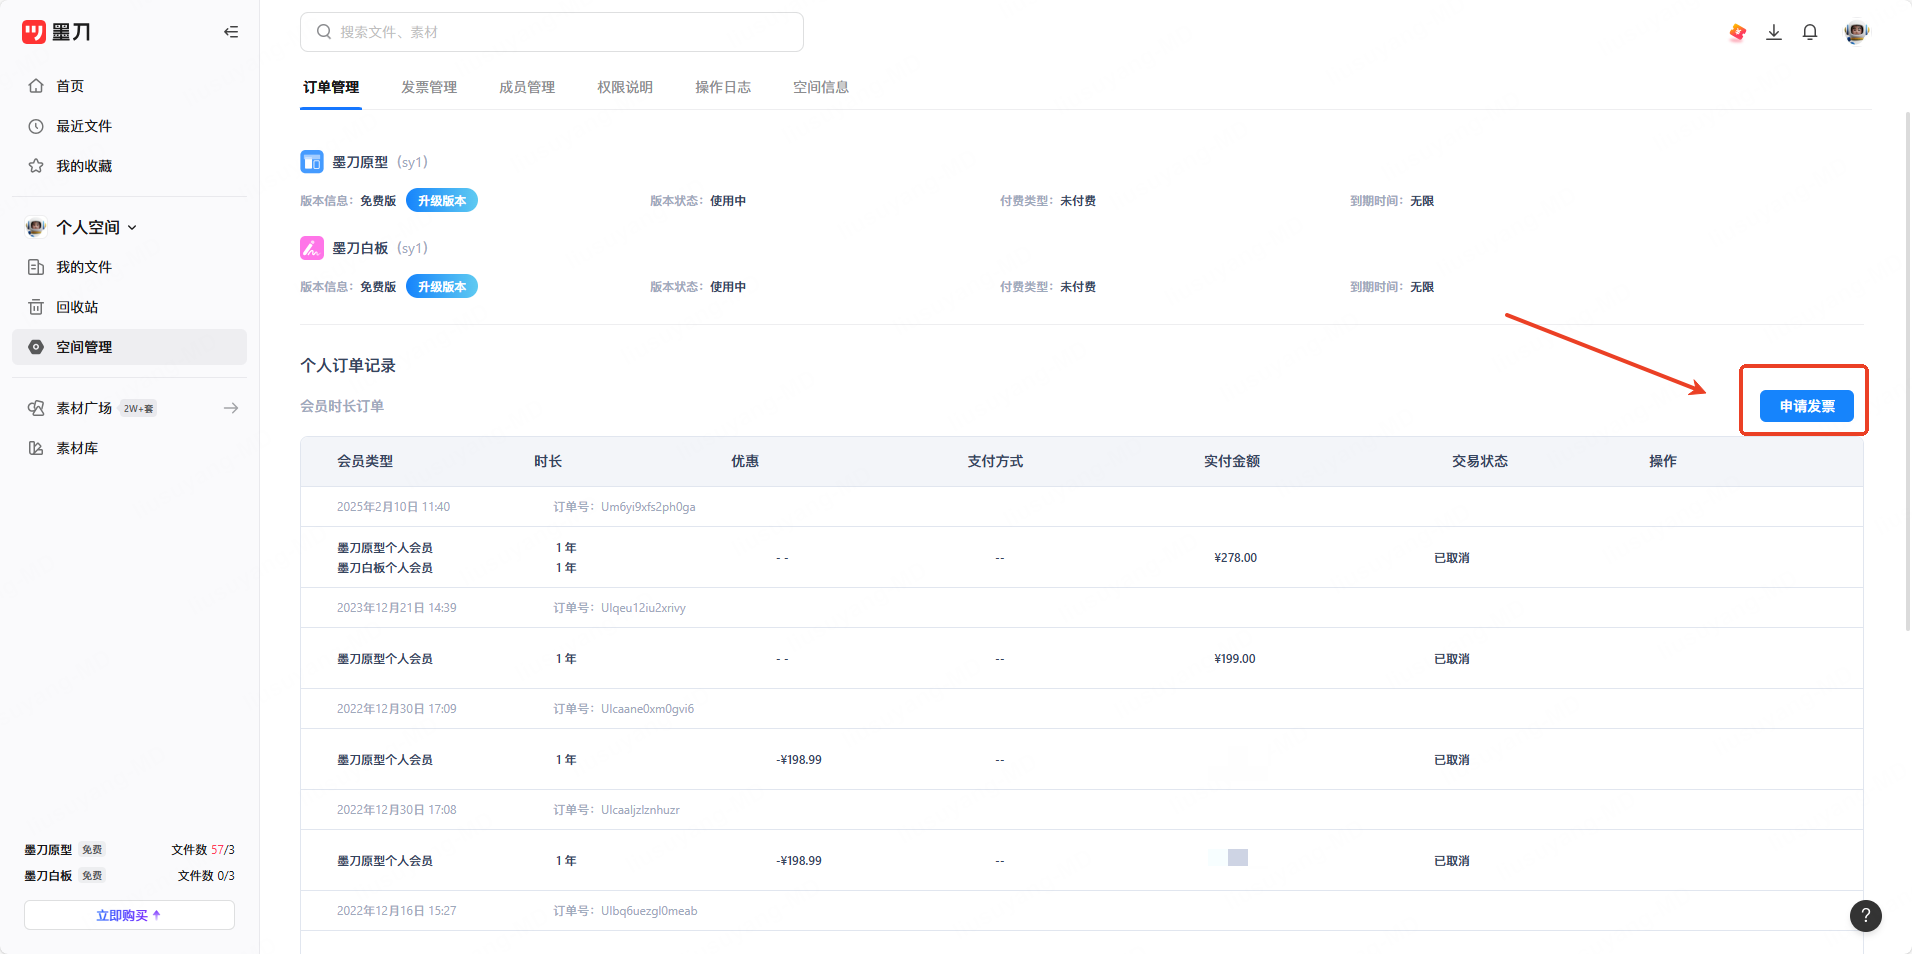Click the ¥278.00 amount cell
Screen dimensions: 1912x954
[1235, 558]
